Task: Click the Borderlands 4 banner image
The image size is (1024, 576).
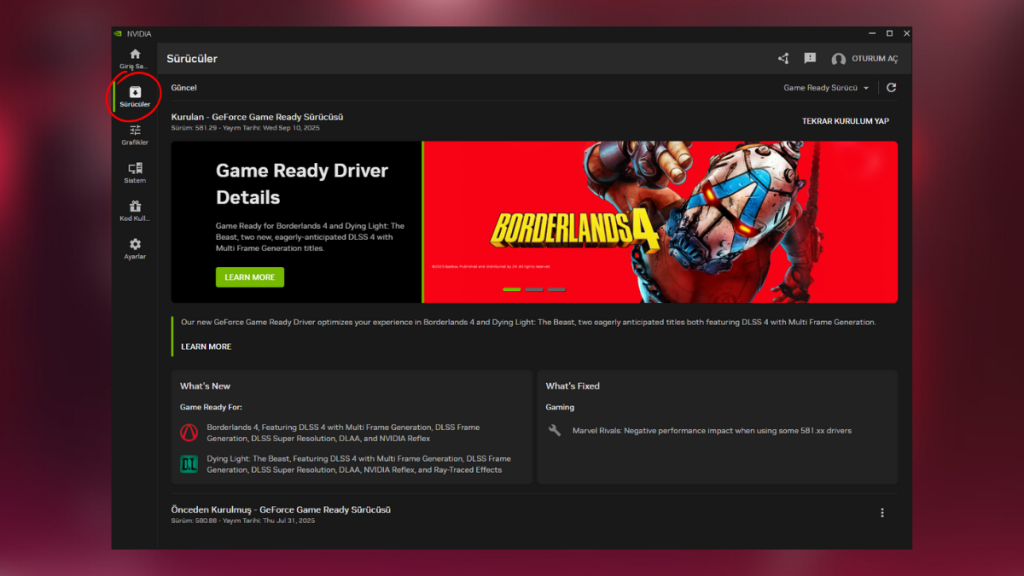Action: click(661, 222)
